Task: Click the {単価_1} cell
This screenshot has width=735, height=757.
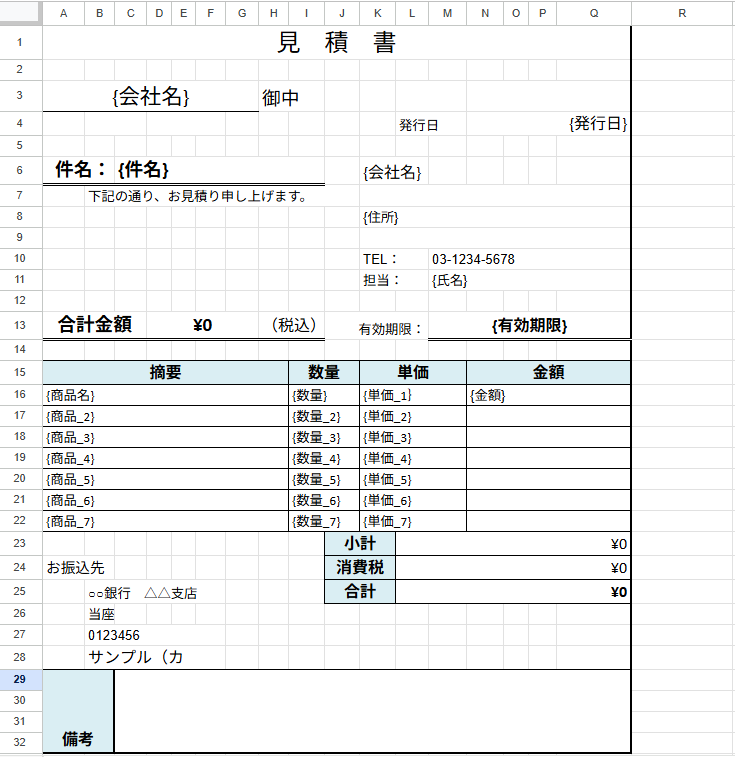Action: 413,395
